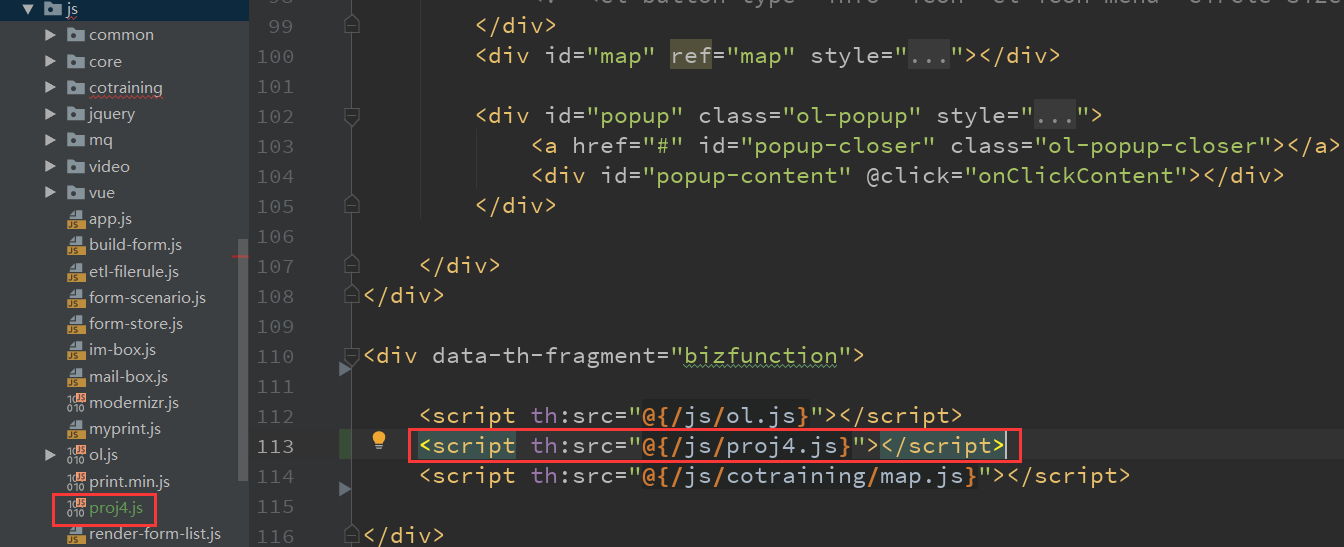The image size is (1344, 547).
Task: Expand the mq folder arrow
Action: click(50, 140)
